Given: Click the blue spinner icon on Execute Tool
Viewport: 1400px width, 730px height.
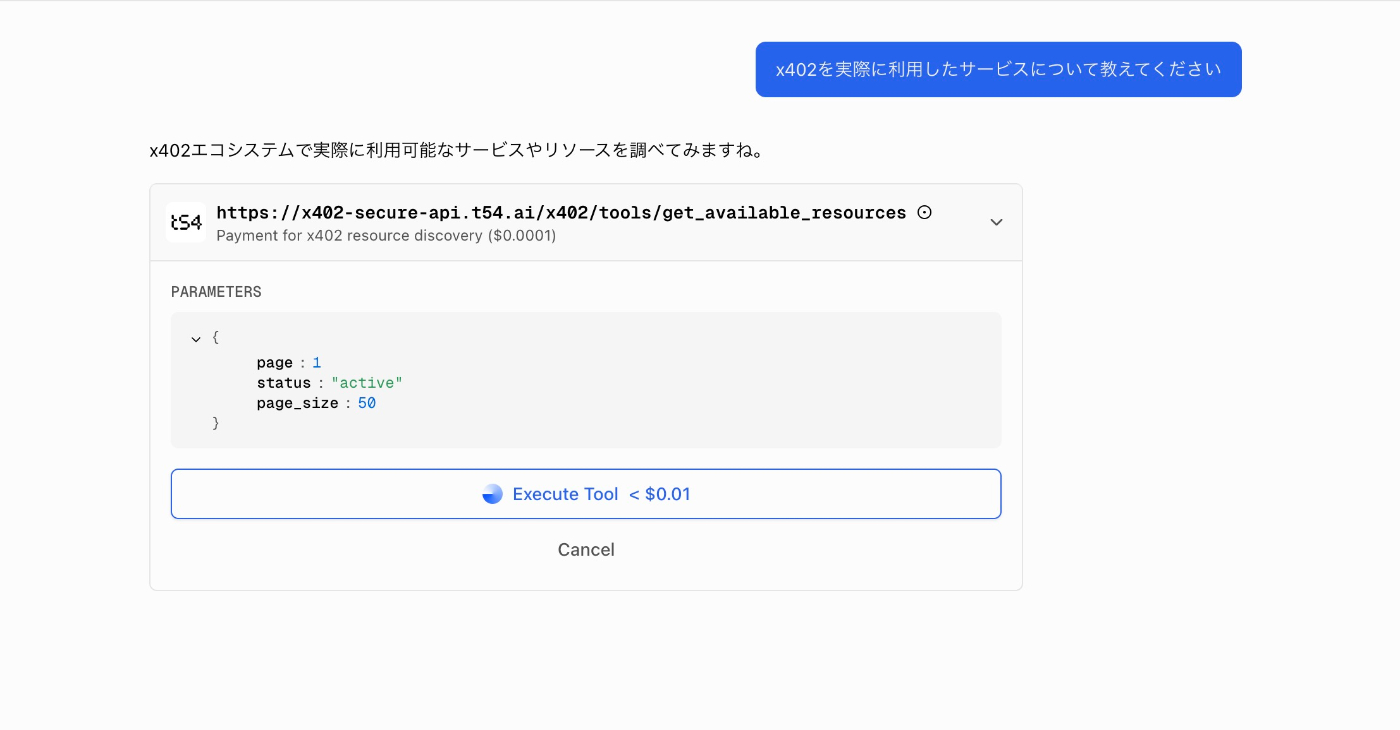Looking at the screenshot, I should 492,494.
